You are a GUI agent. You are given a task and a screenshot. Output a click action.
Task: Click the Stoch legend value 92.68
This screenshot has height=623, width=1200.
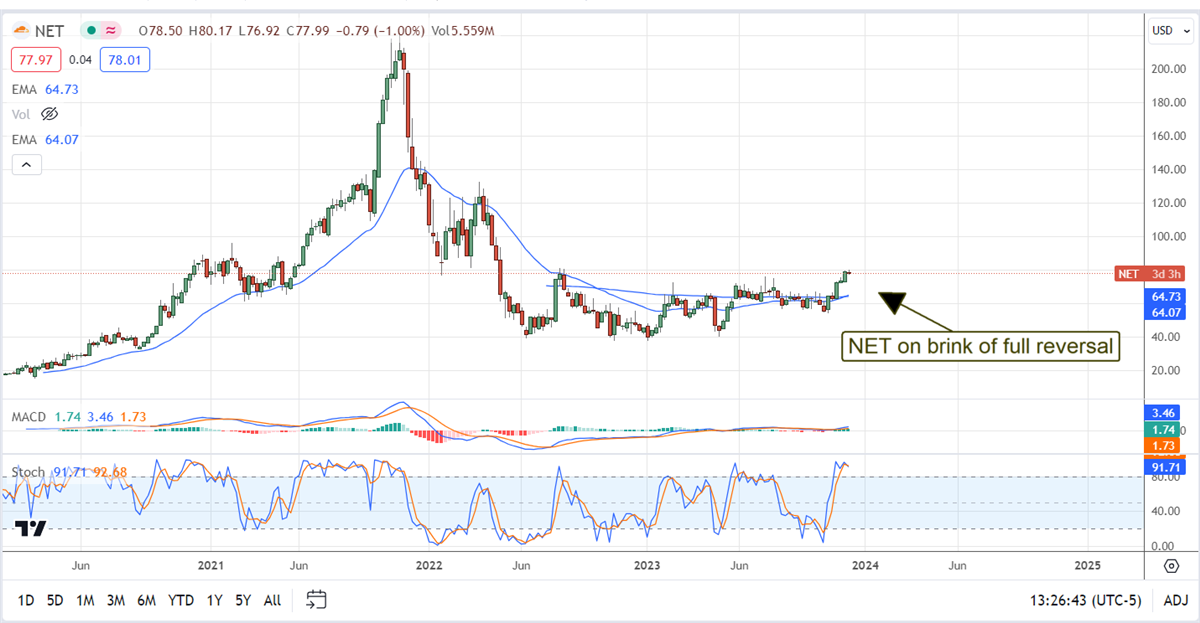pos(112,471)
